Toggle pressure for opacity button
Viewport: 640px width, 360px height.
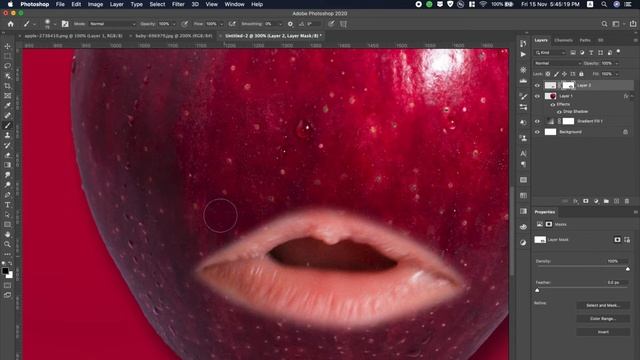click(184, 24)
